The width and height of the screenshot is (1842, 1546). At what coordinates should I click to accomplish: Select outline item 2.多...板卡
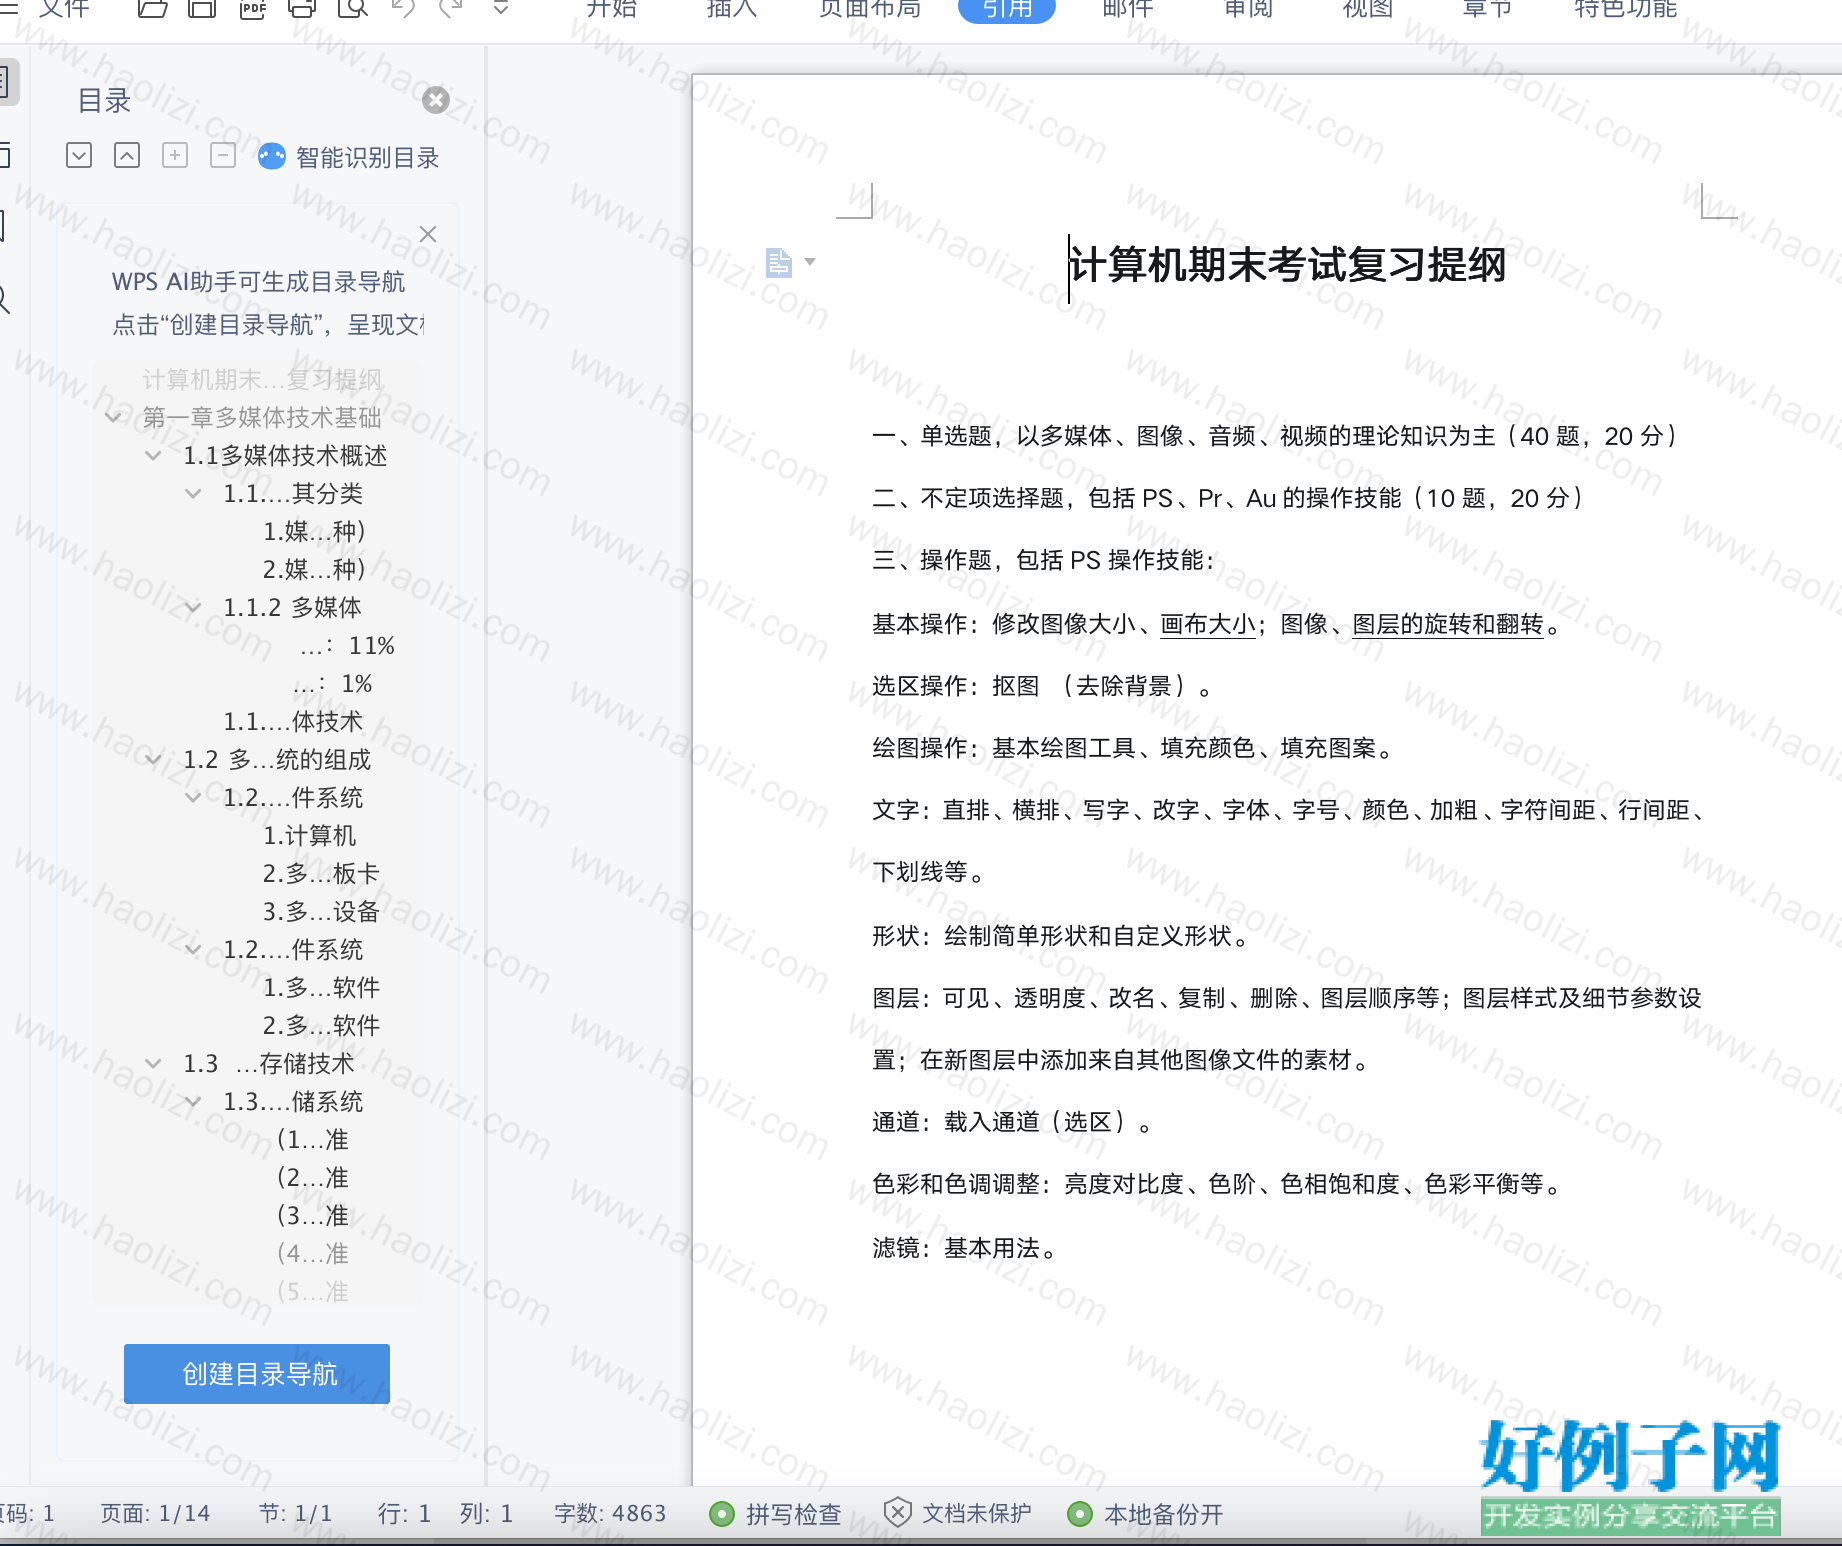[x=321, y=873]
